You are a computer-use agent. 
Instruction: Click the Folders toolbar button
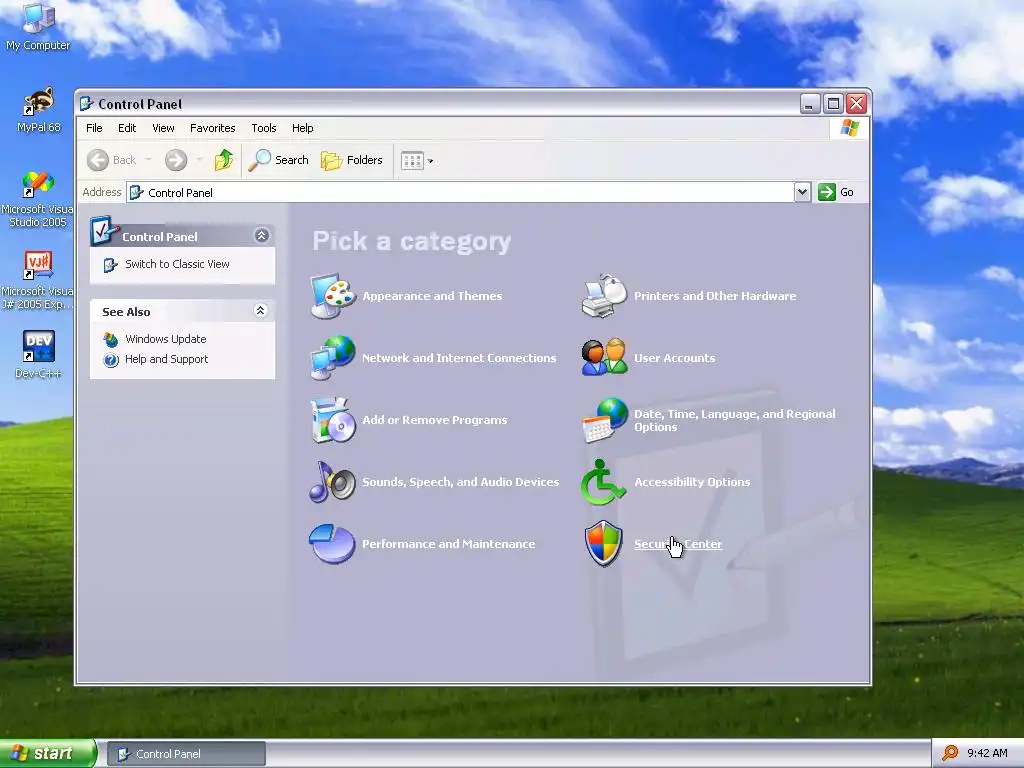coord(351,160)
